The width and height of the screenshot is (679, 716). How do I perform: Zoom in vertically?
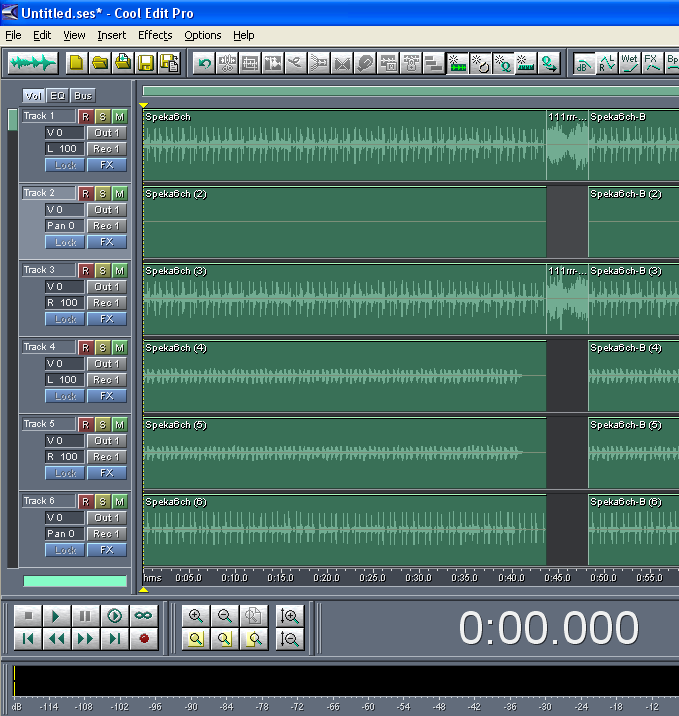pyautogui.click(x=290, y=616)
